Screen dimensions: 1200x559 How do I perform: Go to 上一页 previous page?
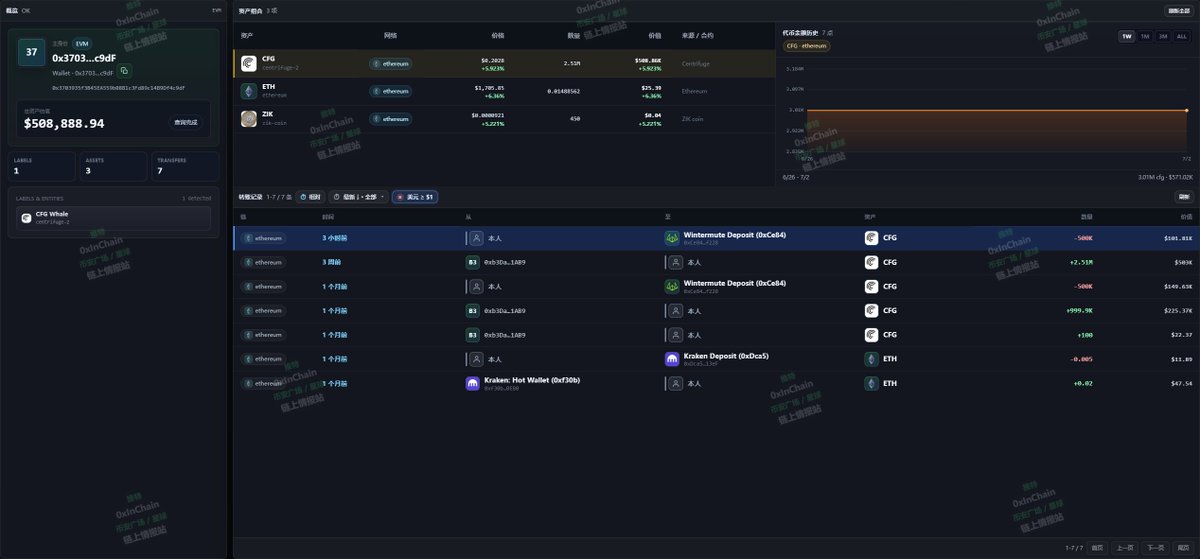click(1126, 548)
